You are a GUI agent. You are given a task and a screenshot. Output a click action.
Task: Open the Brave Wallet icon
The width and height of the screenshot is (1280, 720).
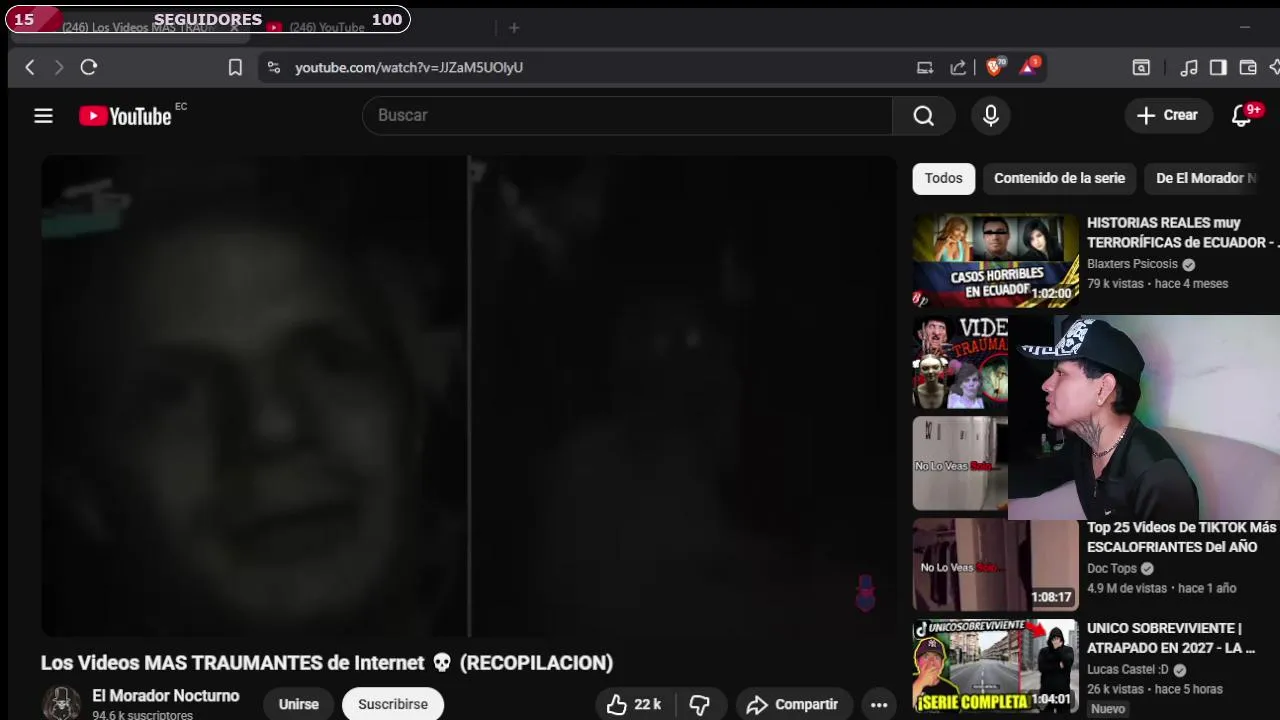click(1248, 67)
